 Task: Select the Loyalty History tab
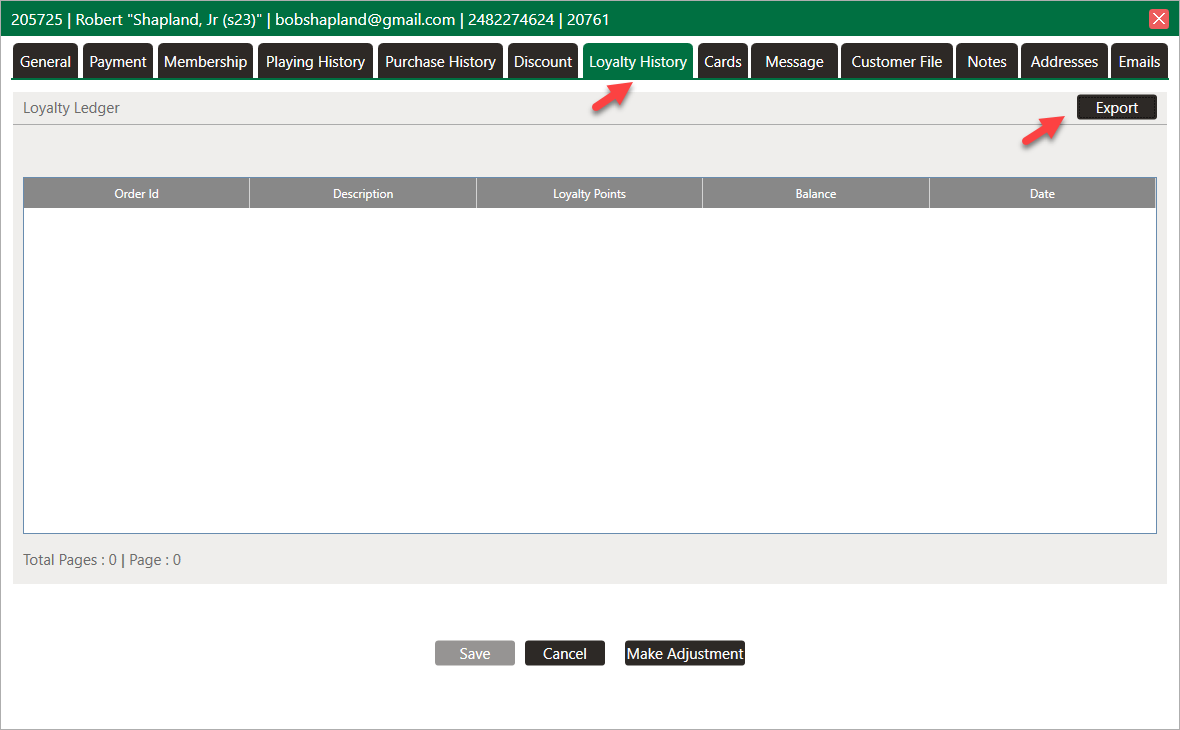638,62
